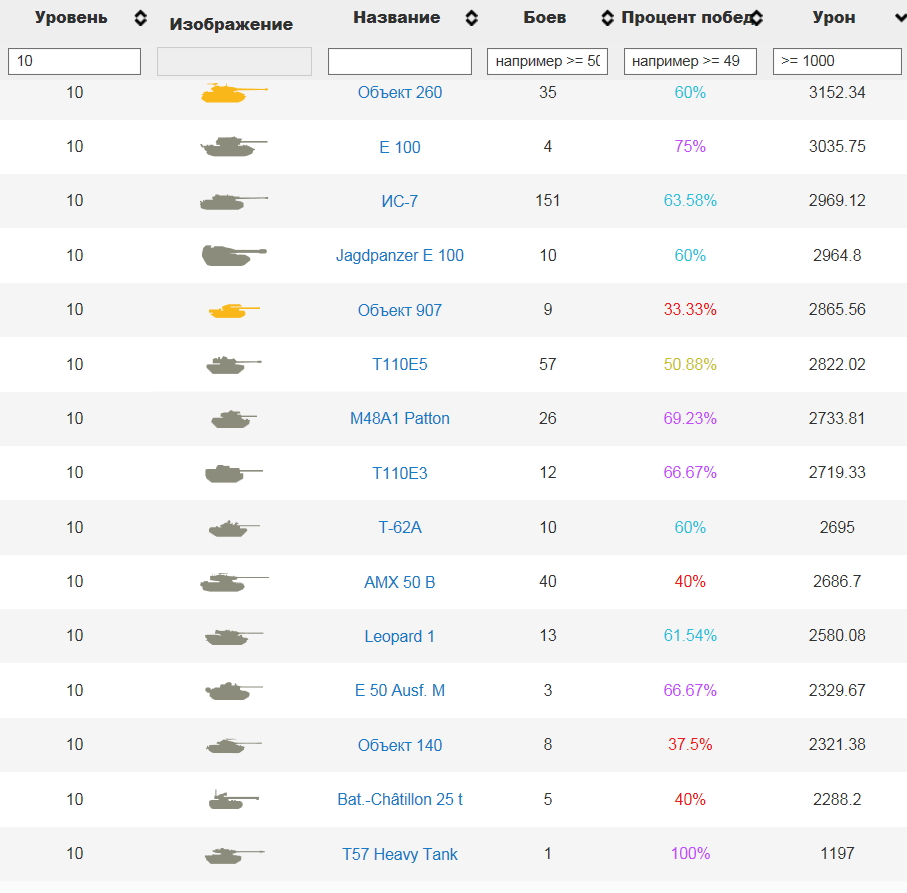The height and width of the screenshot is (893, 907).
Task: Click the T110E3 tank icon
Action: tap(233, 473)
